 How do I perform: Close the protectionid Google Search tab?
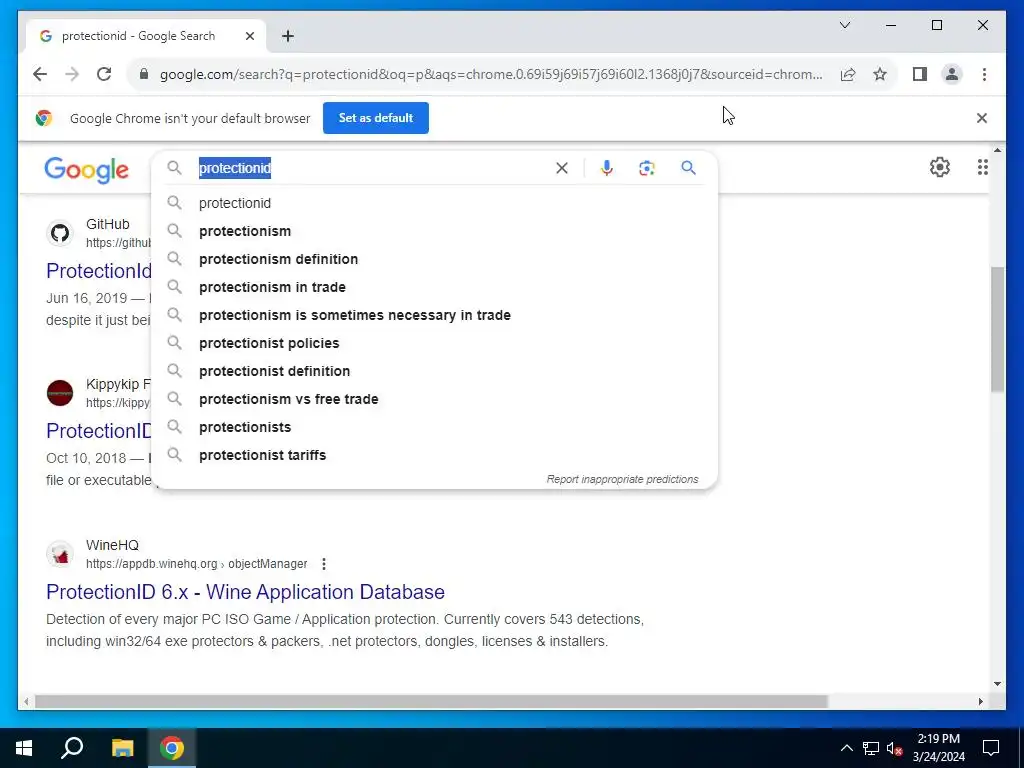point(249,36)
